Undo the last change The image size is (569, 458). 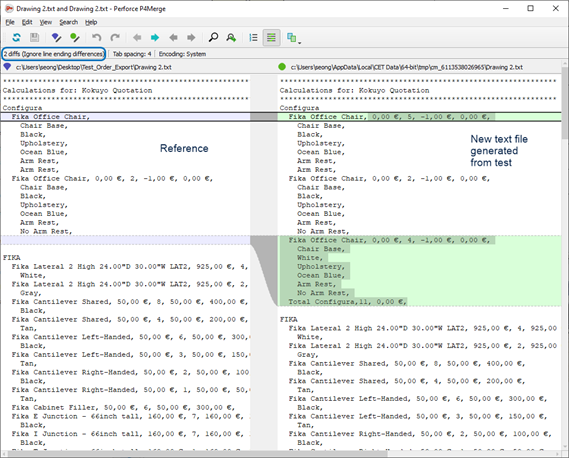[97, 37]
